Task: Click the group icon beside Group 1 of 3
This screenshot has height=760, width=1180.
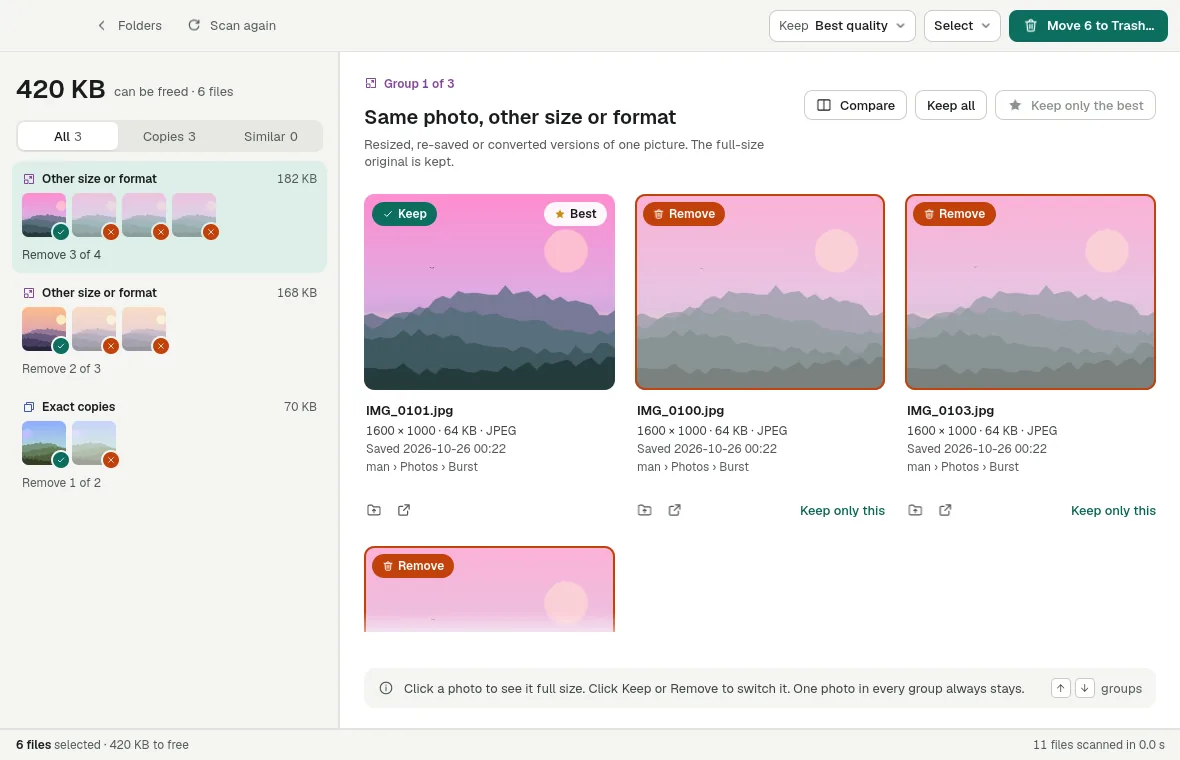Action: pyautogui.click(x=371, y=84)
